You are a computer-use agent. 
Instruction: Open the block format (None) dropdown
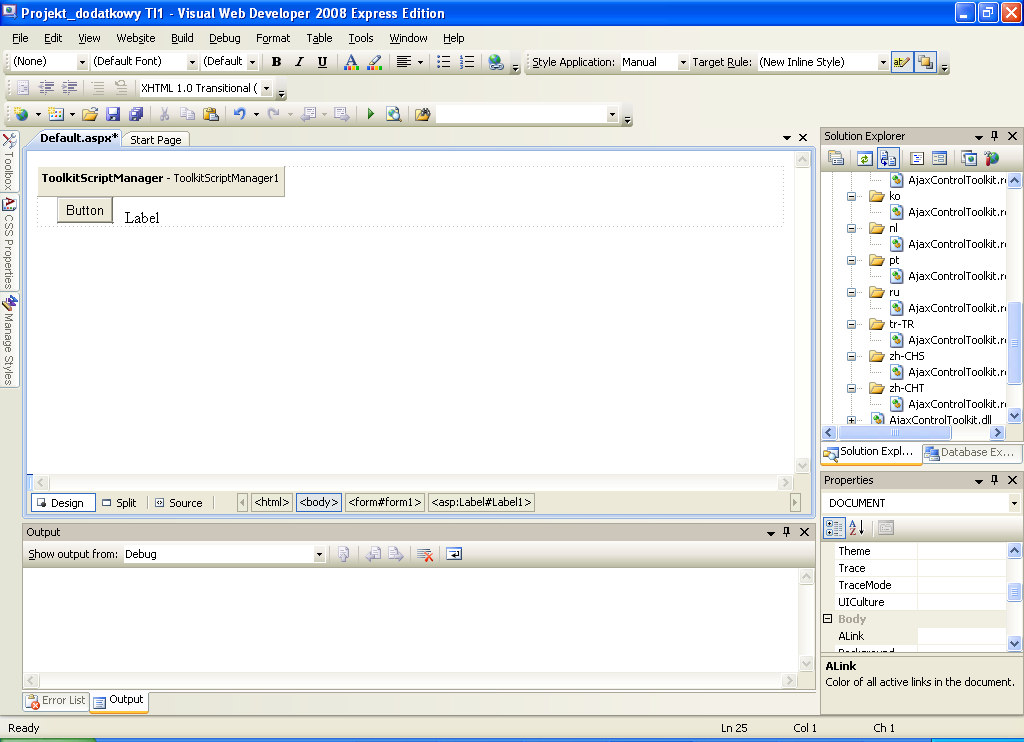[x=82, y=62]
